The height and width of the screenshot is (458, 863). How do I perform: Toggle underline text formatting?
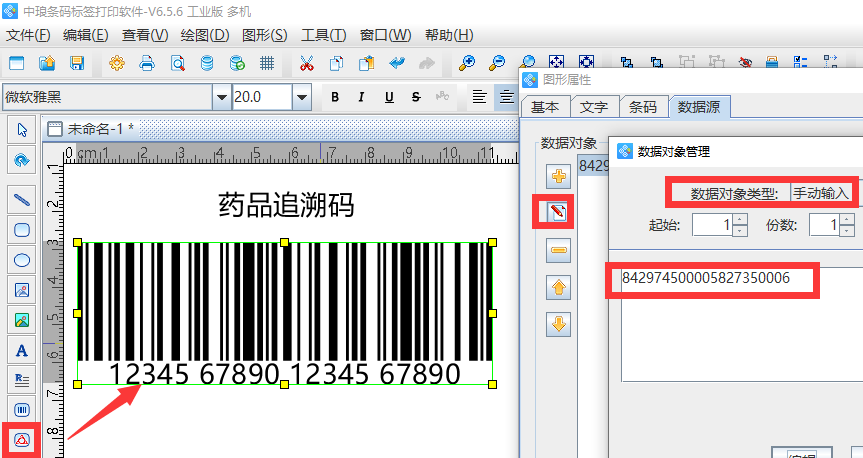(389, 97)
